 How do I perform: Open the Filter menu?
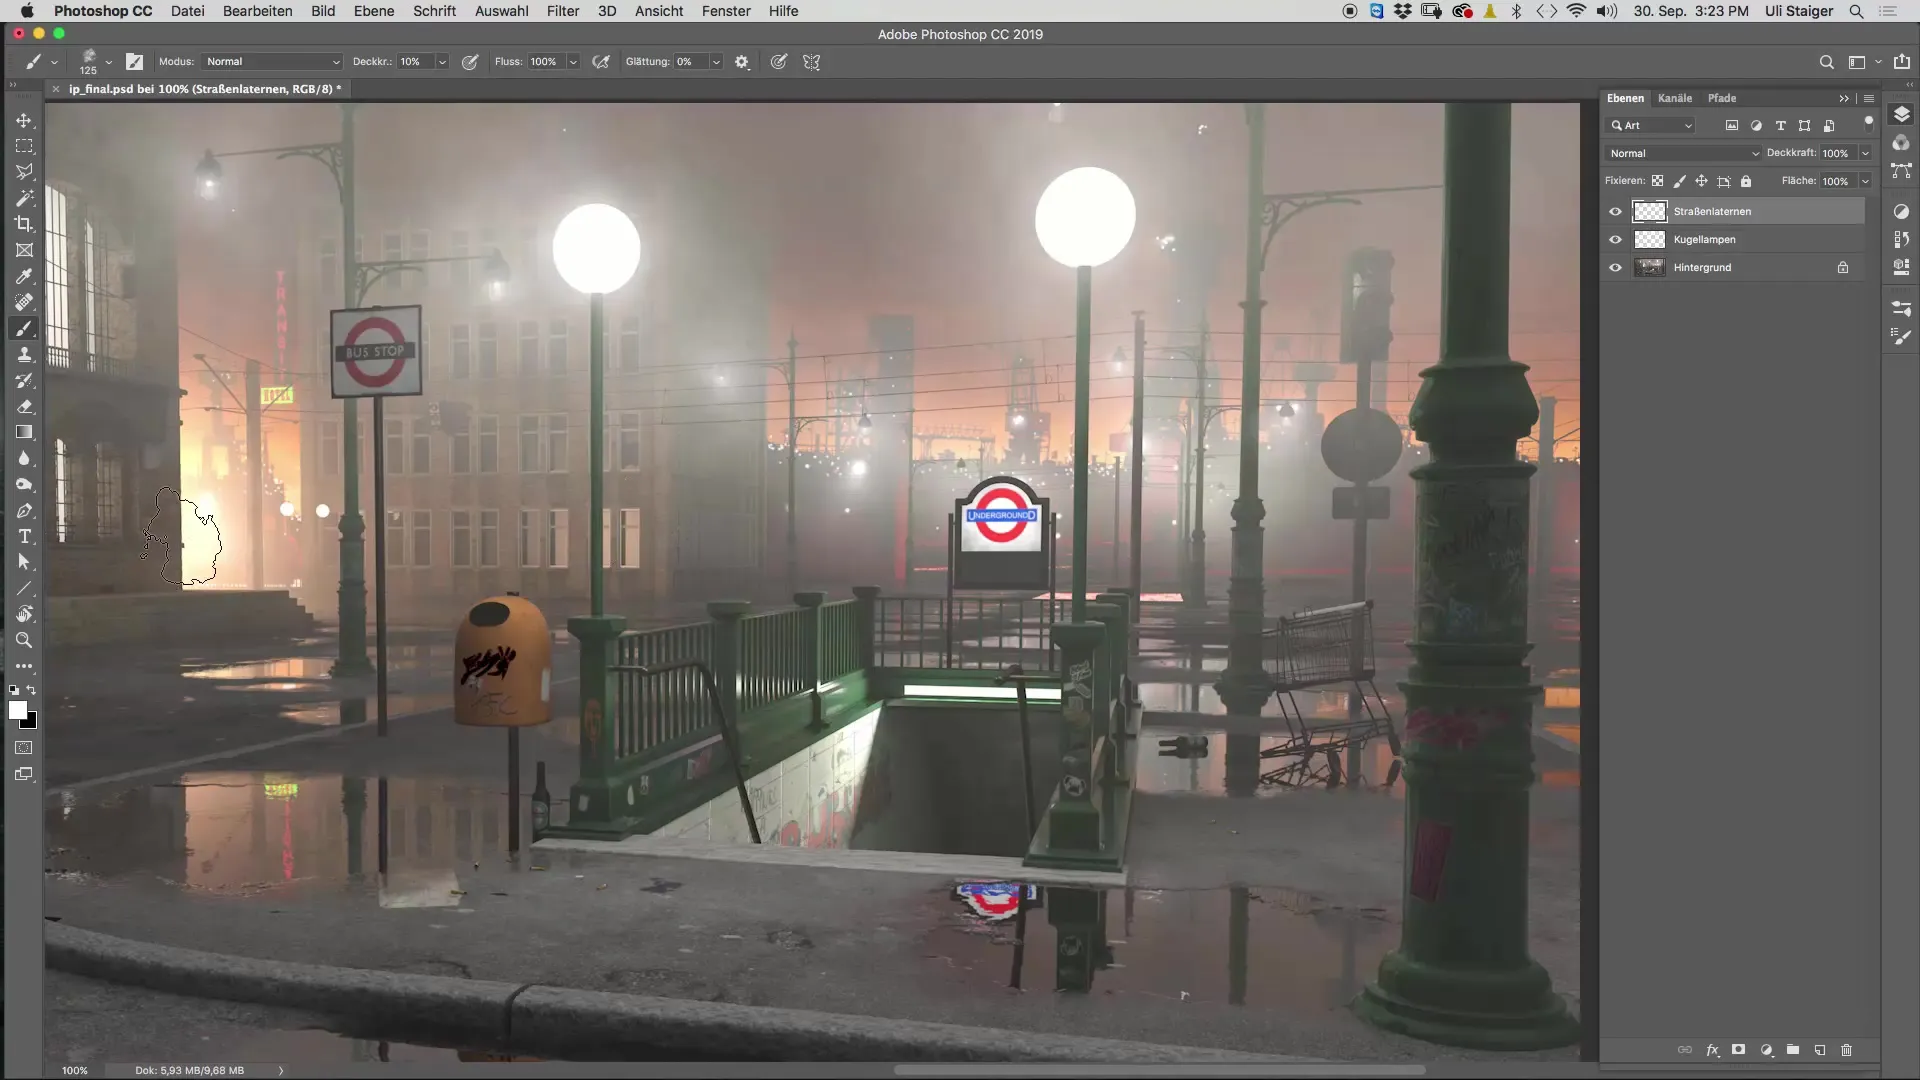tap(563, 11)
